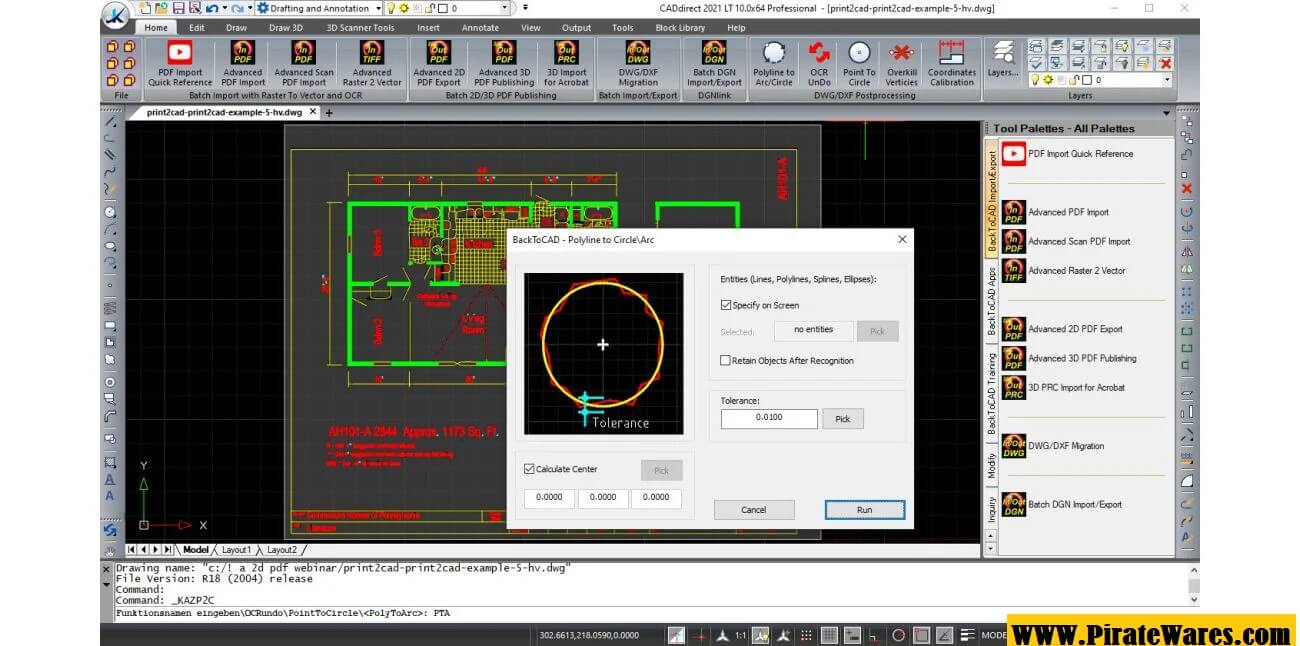Open BackToCAD Training side tab
The image size is (1300, 646).
tap(992, 393)
